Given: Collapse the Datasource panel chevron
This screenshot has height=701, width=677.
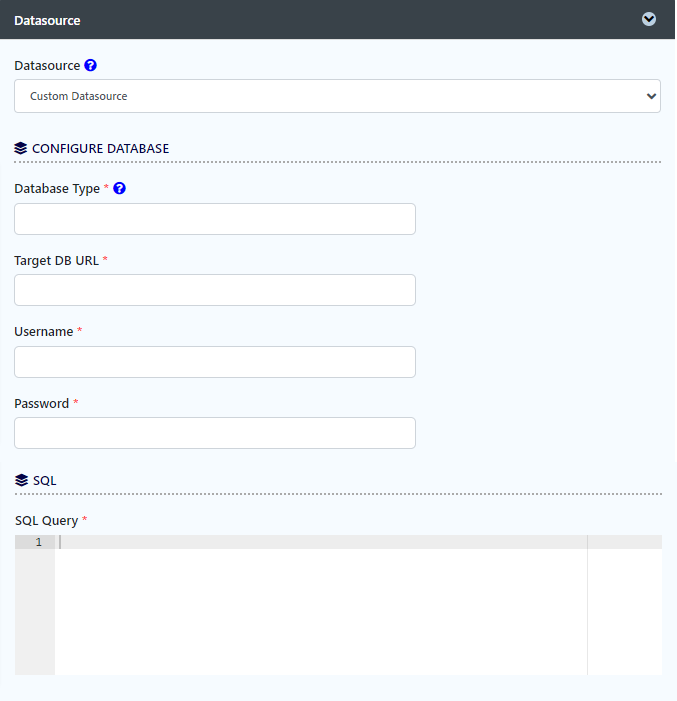Looking at the screenshot, I should 649,19.
